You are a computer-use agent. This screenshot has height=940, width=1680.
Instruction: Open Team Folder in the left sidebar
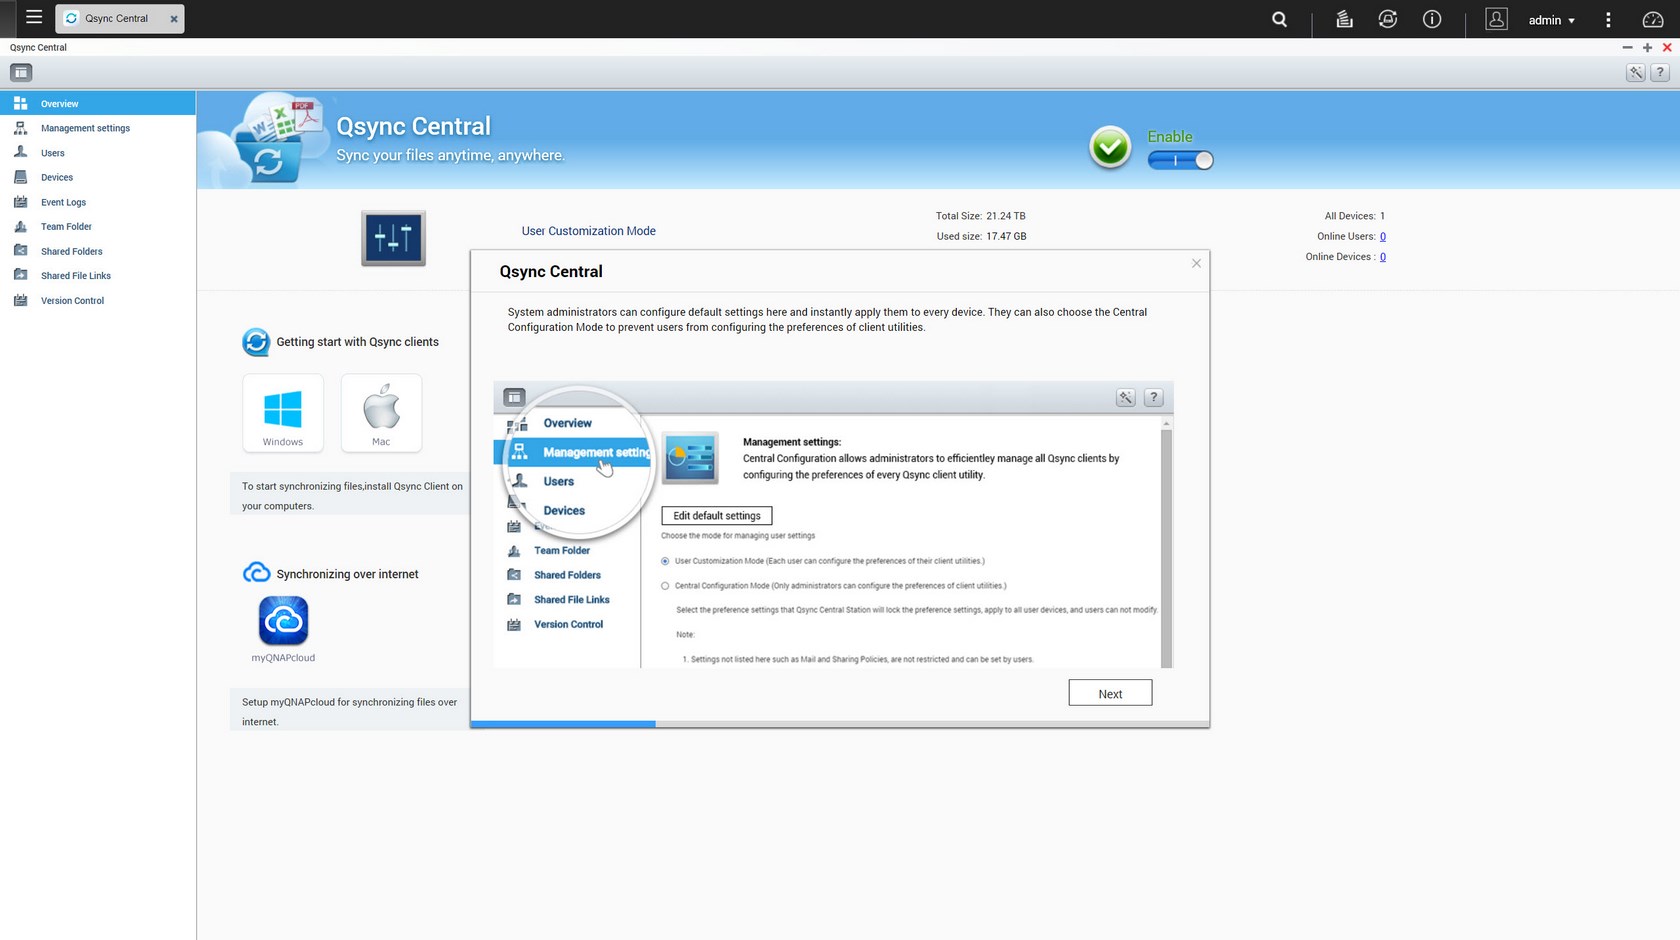coord(98,226)
